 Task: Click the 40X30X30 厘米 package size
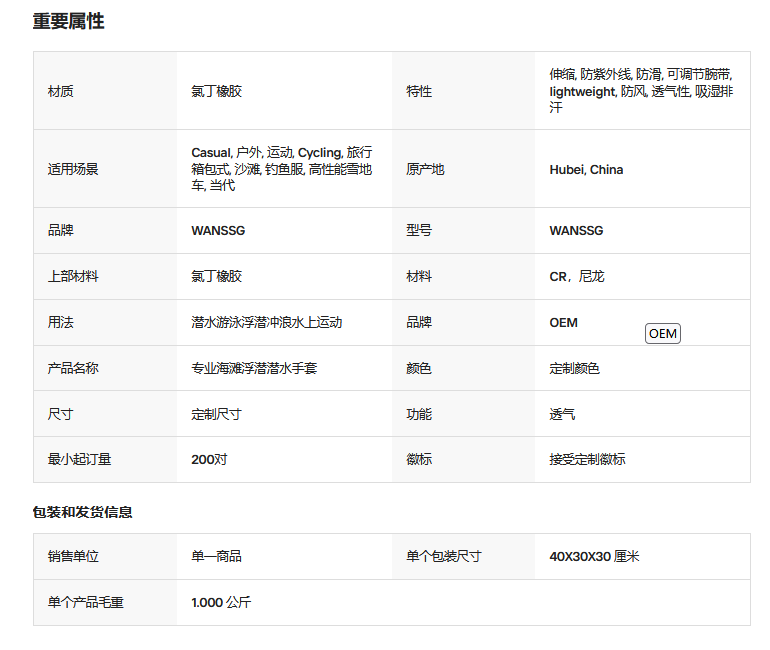pyautogui.click(x=594, y=556)
